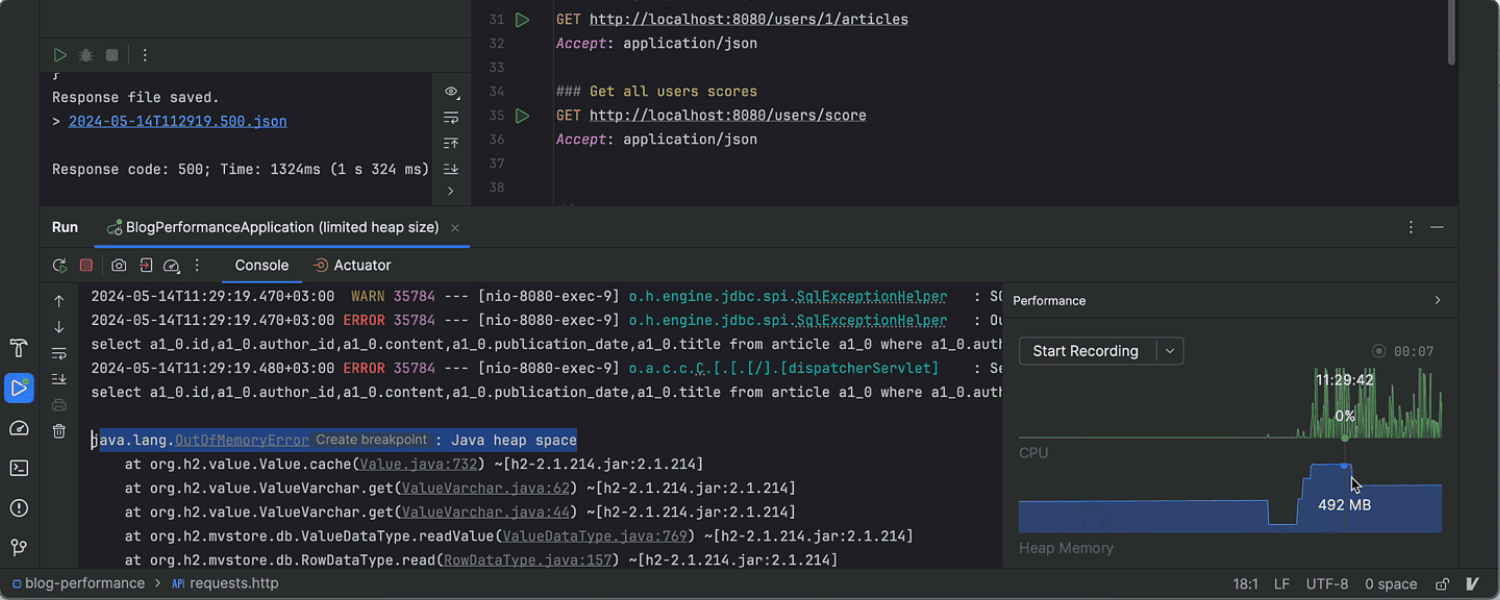The height and width of the screenshot is (600, 1500).
Task: Open the Profiler tool window from left sidebar
Action: pyautogui.click(x=19, y=428)
